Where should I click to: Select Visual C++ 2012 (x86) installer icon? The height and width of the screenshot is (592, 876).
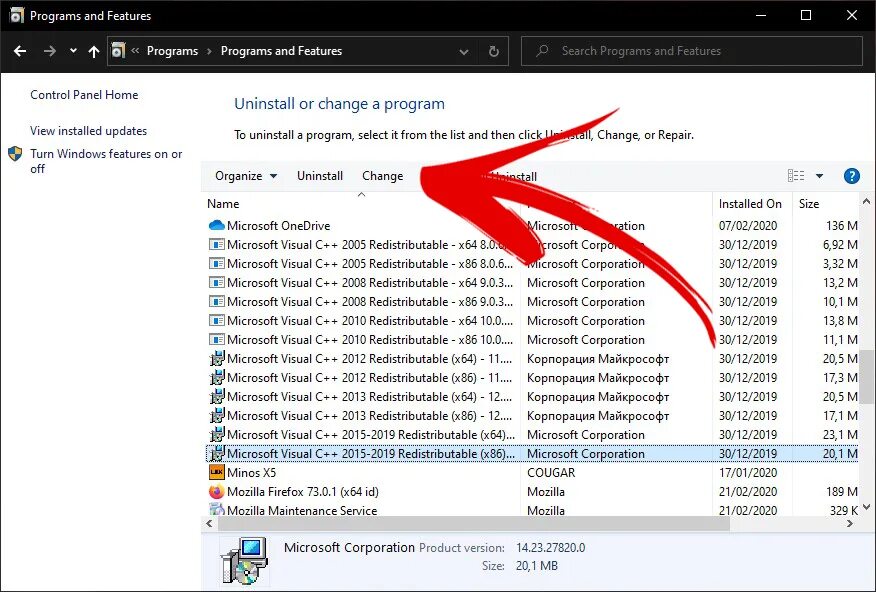217,378
